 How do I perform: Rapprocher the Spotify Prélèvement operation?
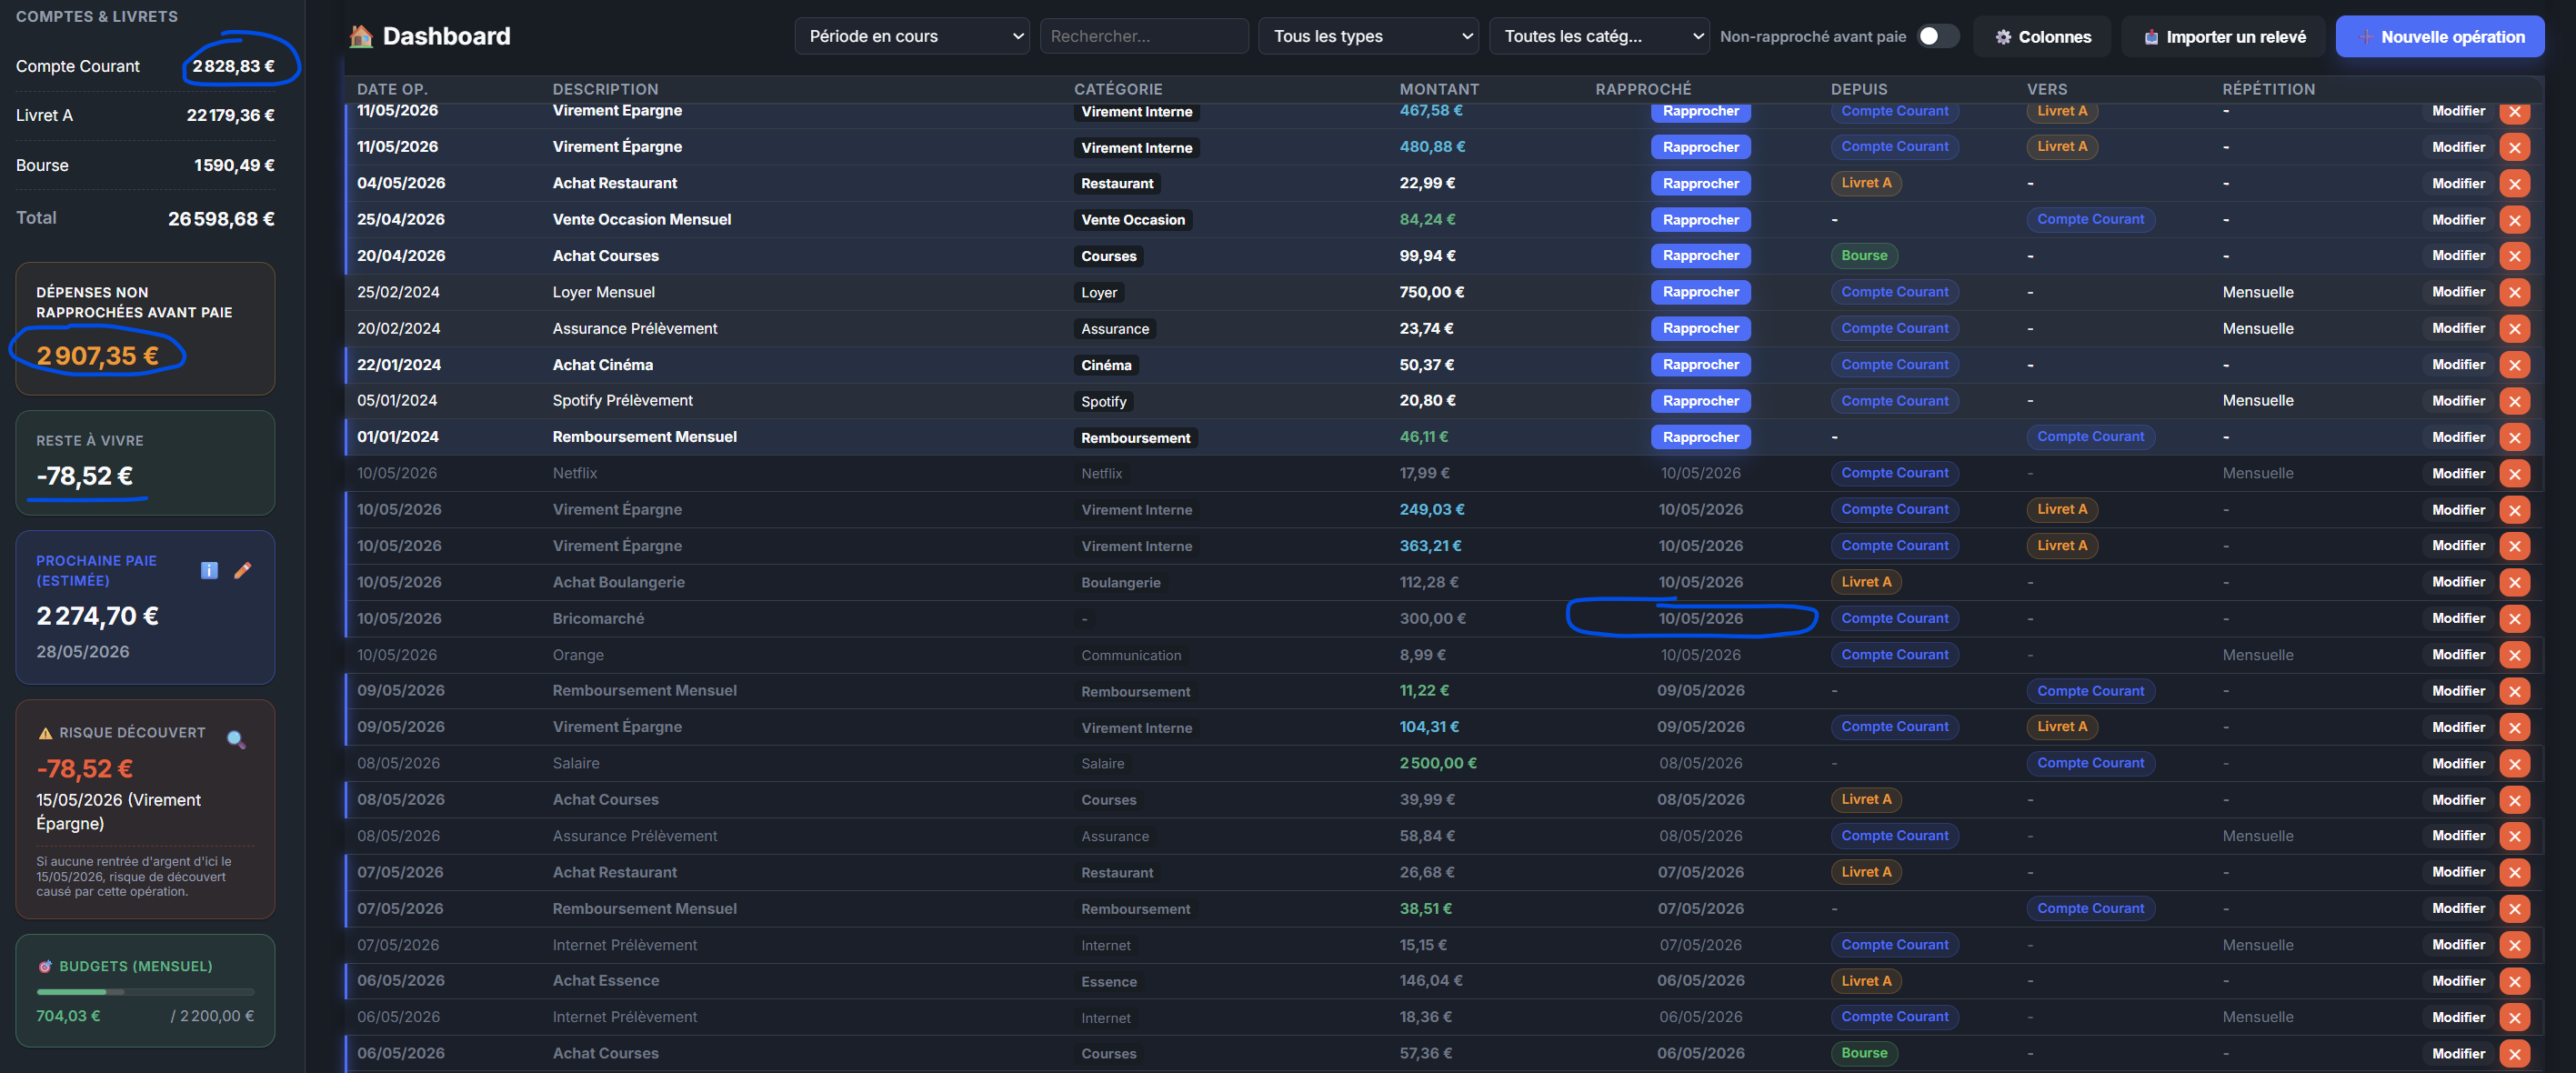click(x=1700, y=401)
